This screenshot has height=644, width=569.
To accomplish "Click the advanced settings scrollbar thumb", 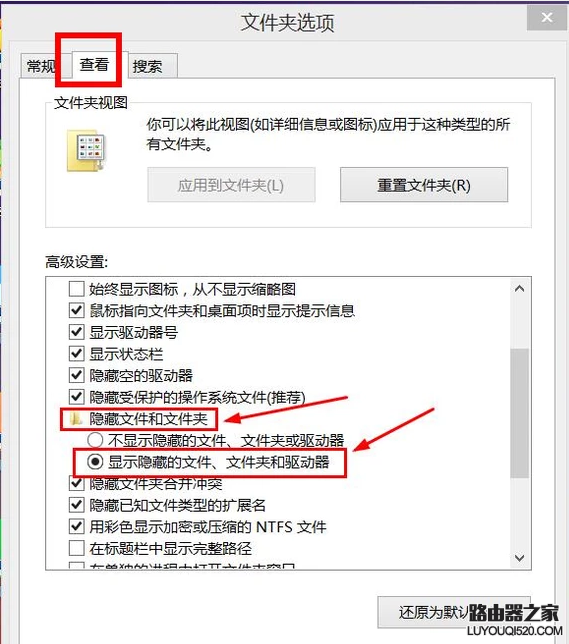I will [519, 413].
